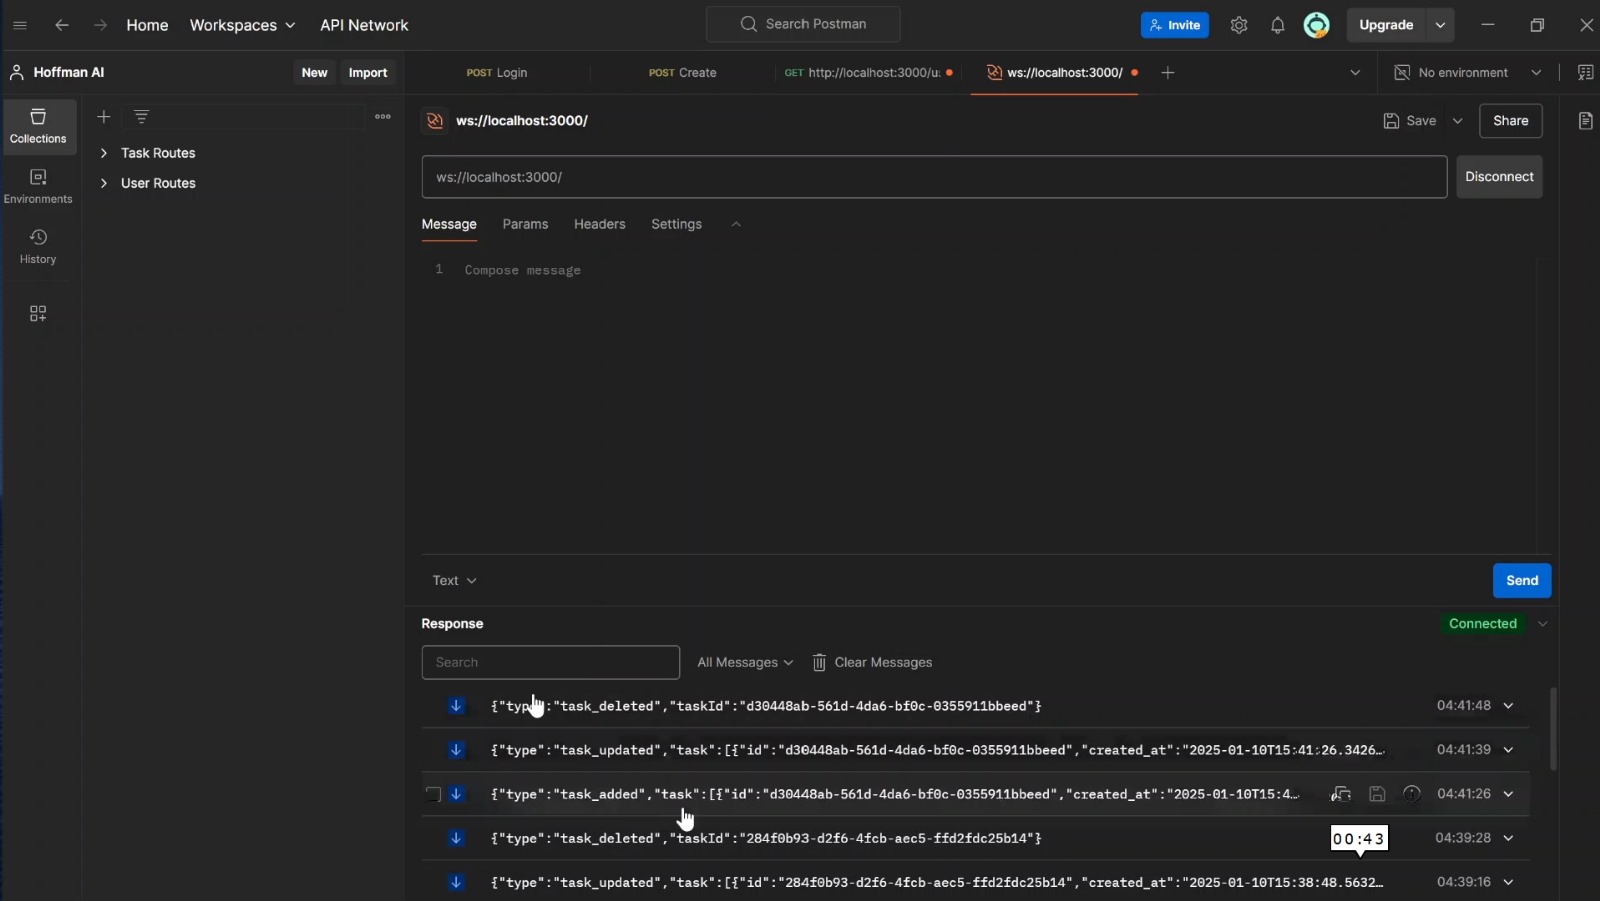This screenshot has height=901, width=1600.
Task: Open the Collections sidebar panel
Action: (x=38, y=127)
